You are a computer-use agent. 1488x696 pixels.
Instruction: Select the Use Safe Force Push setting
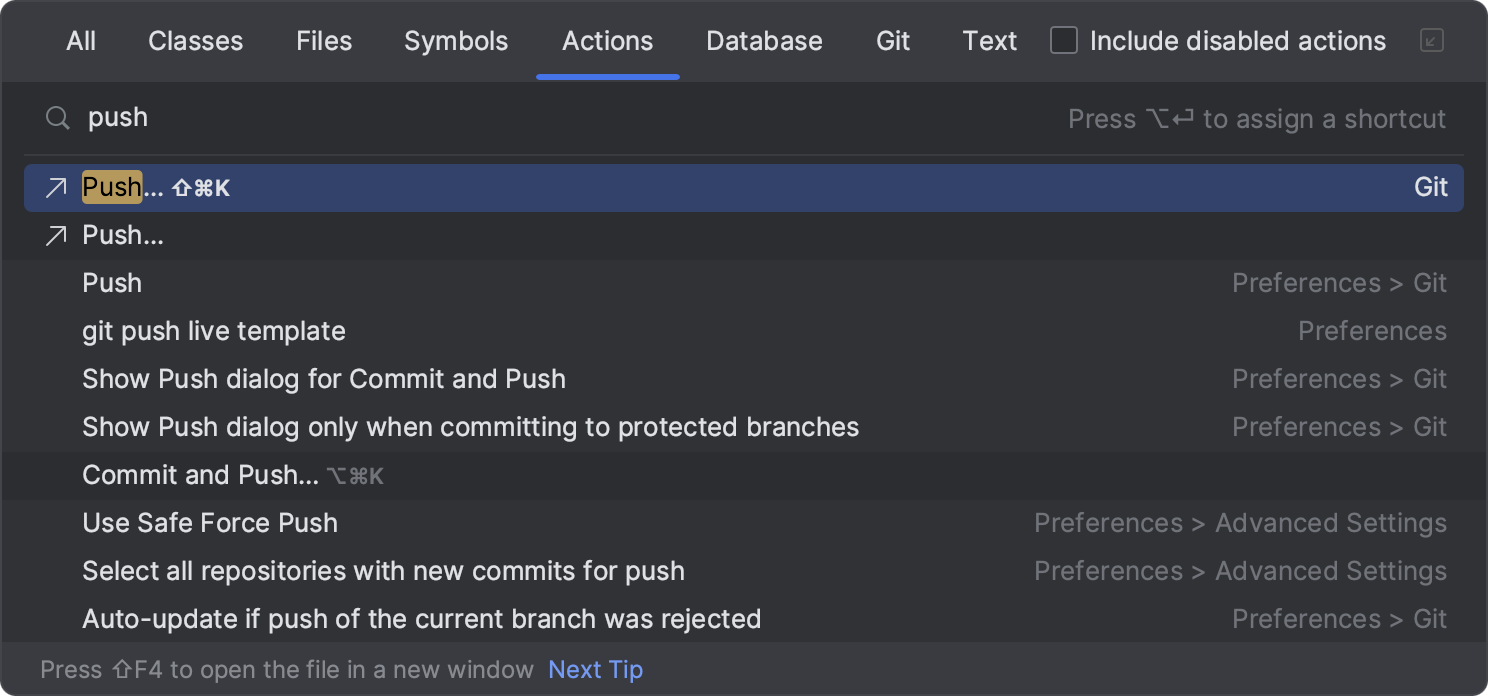tap(209, 523)
